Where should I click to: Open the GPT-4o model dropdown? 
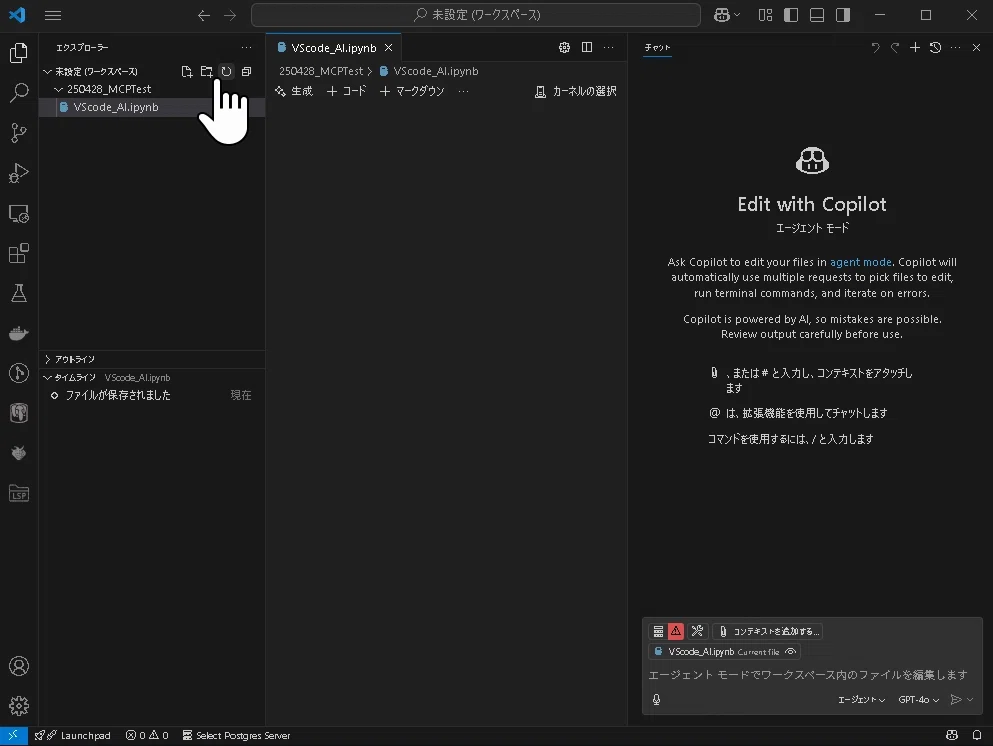(x=918, y=700)
